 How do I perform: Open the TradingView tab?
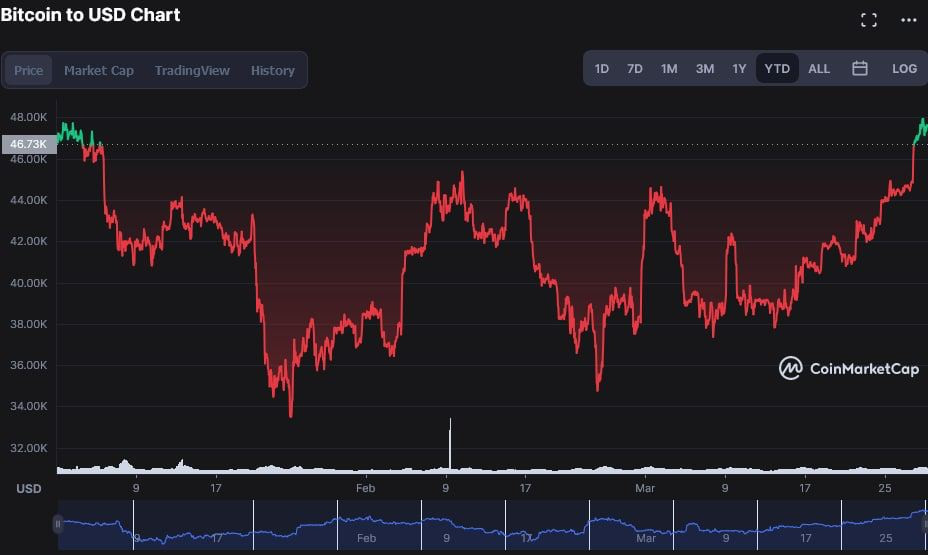coord(192,70)
